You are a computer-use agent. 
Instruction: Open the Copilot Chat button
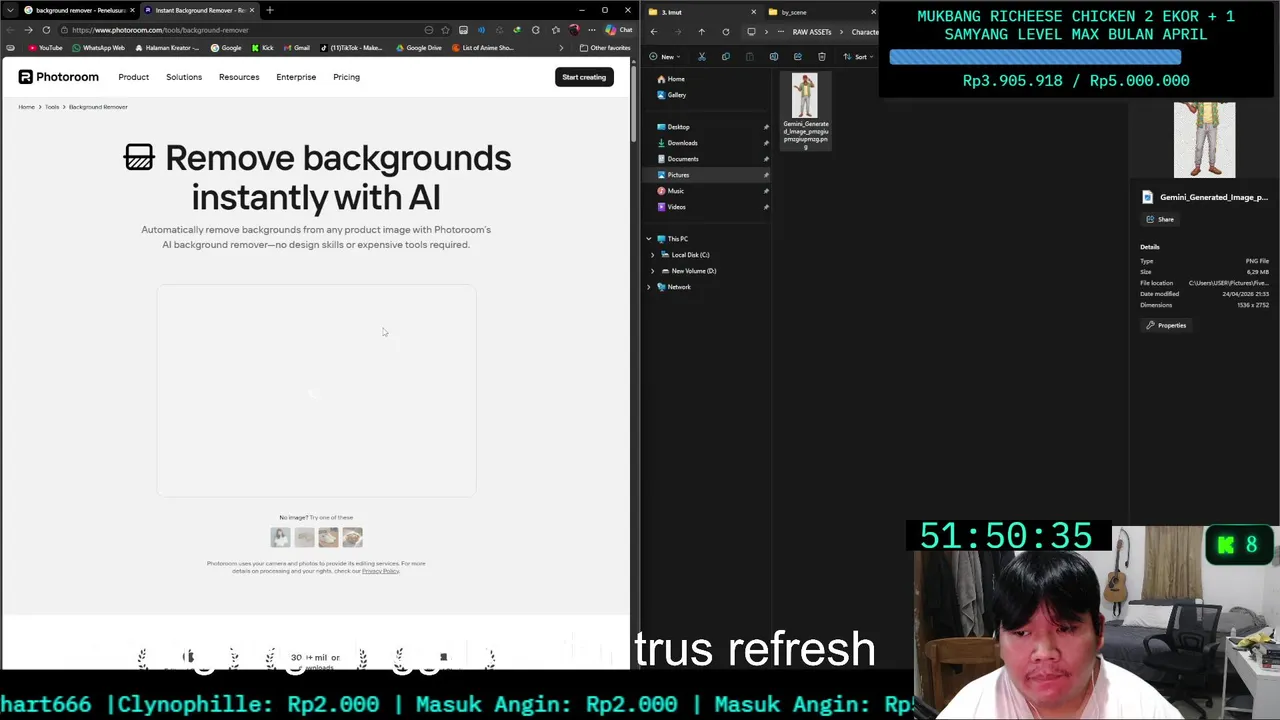(x=619, y=30)
